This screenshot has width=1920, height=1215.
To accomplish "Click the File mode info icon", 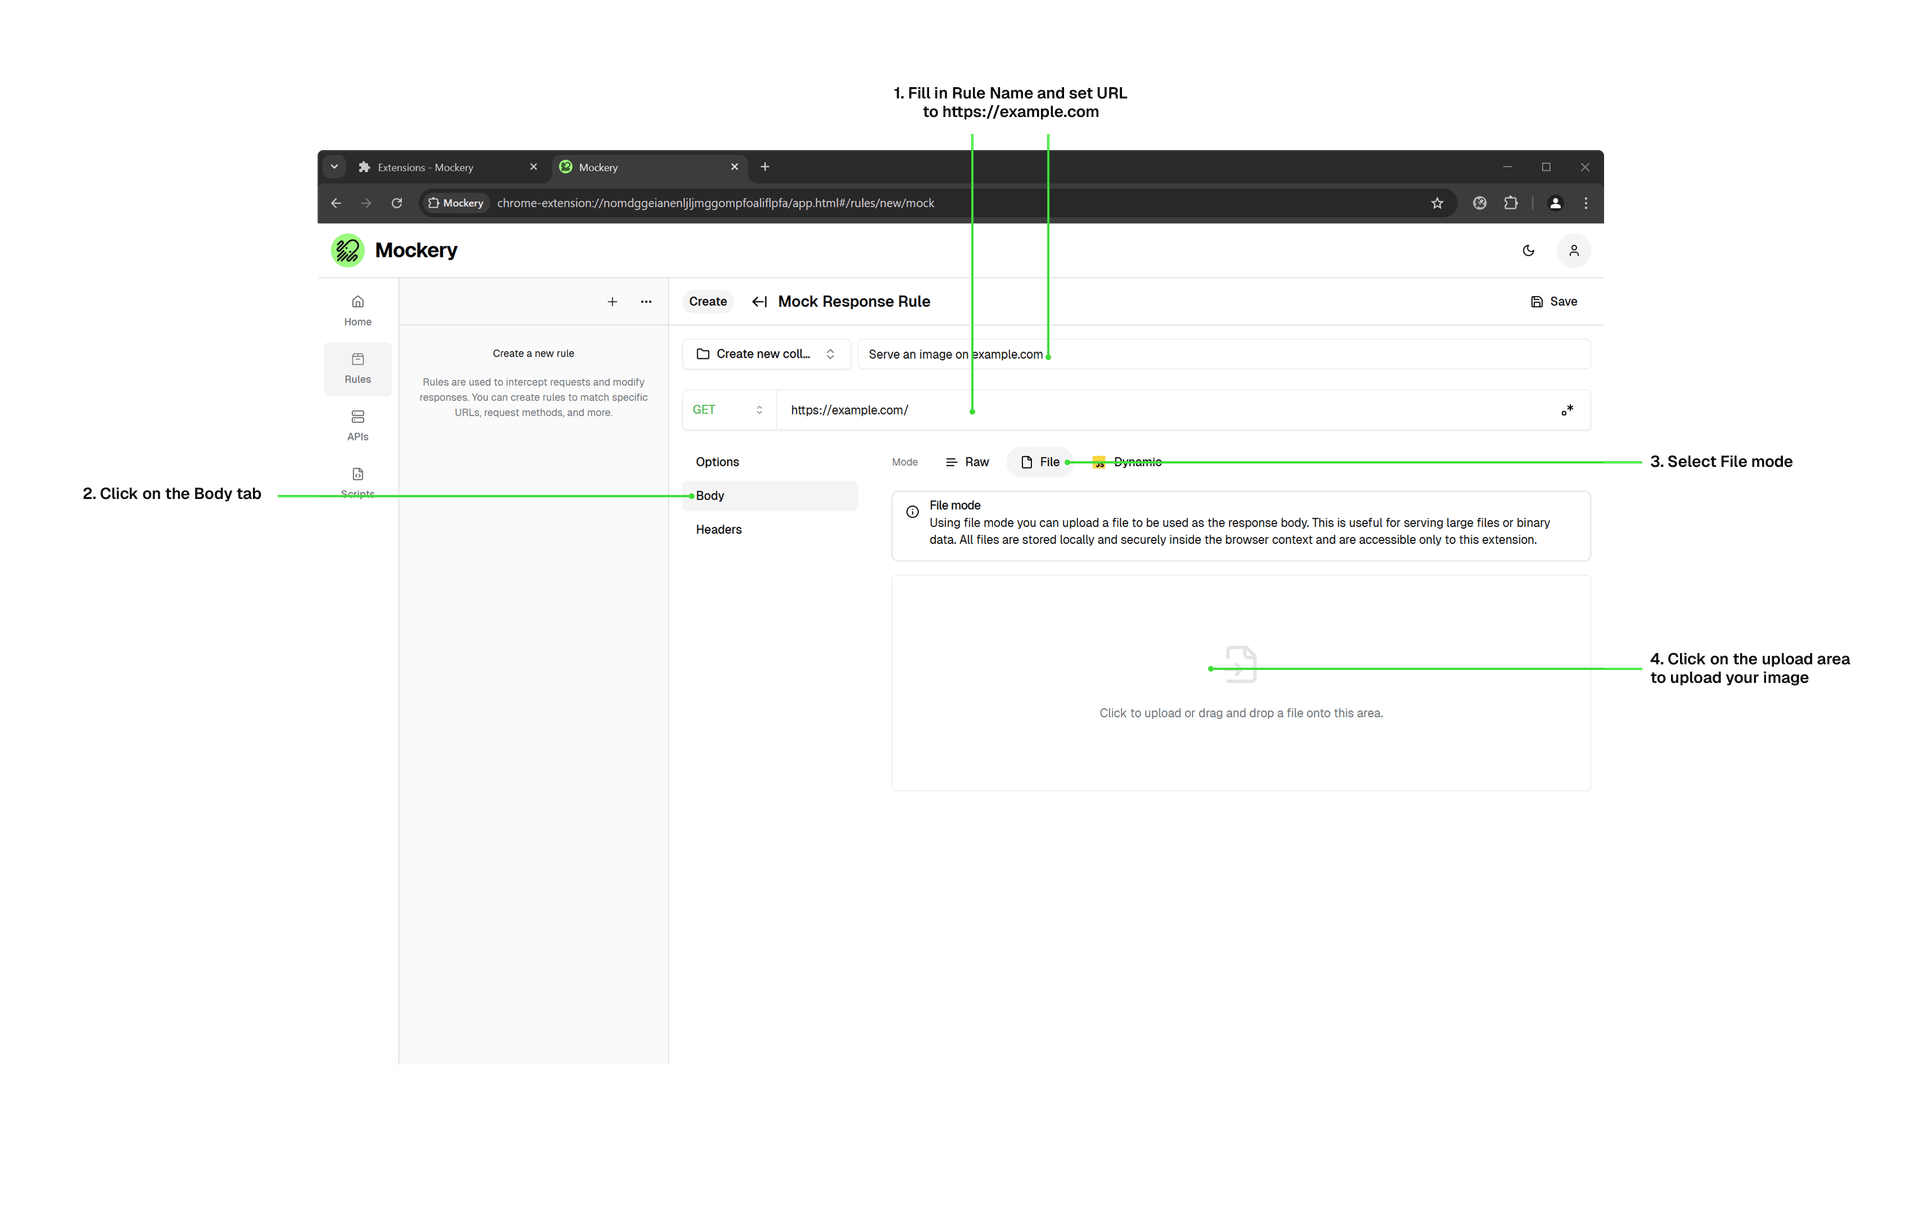I will (912, 512).
